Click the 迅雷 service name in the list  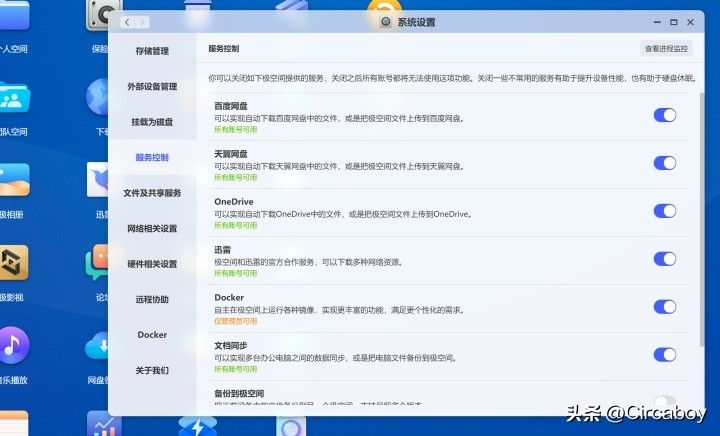point(222,250)
